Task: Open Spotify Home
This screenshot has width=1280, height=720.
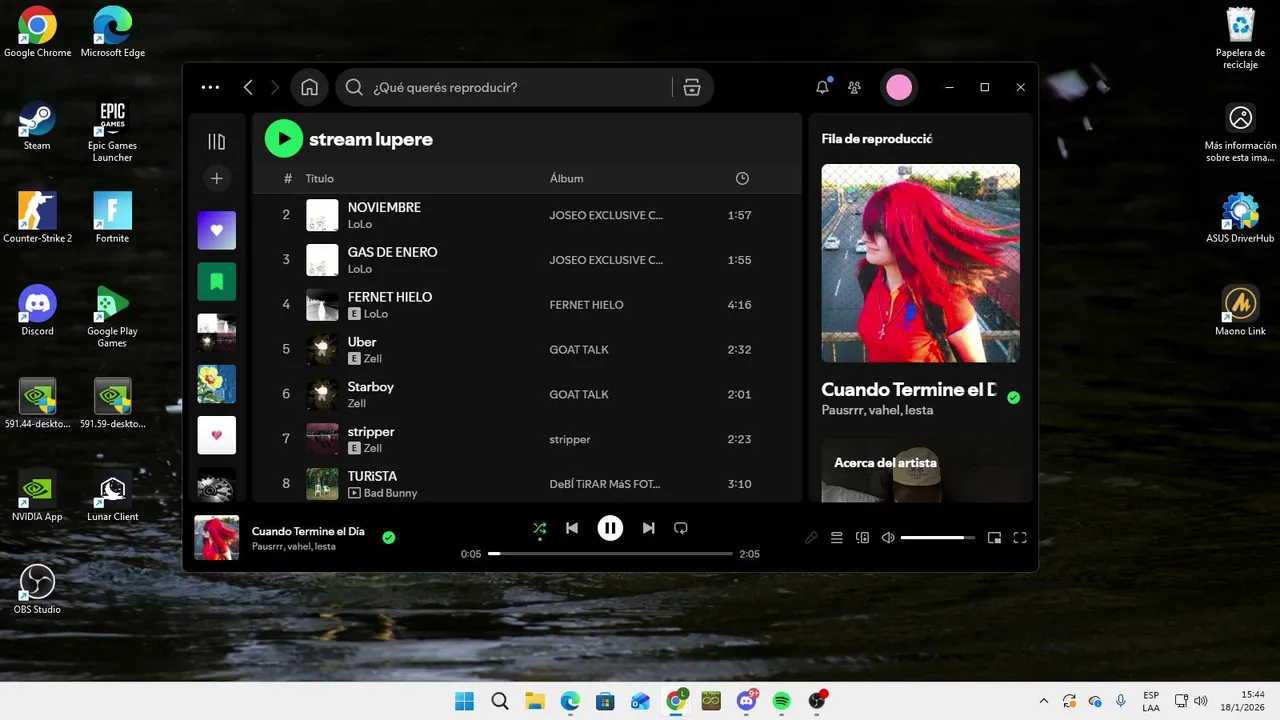Action: [309, 87]
